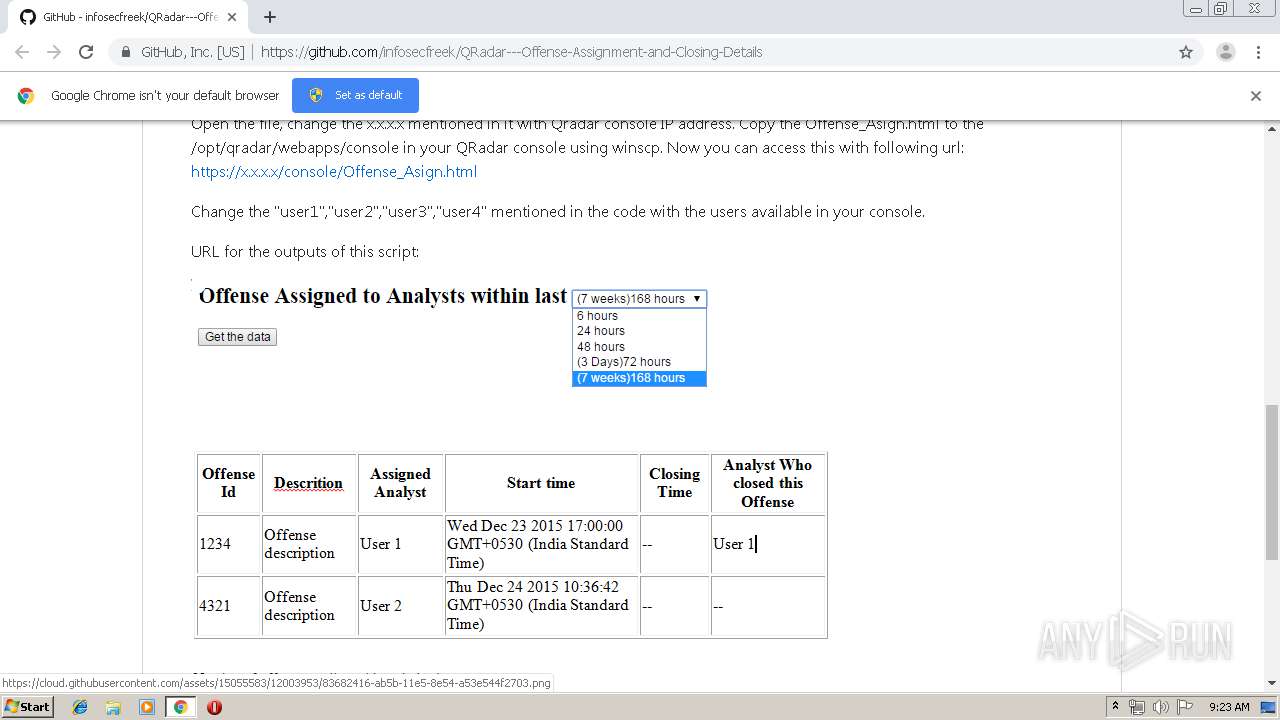Click the 'Offense Id' column header
Screen dimensions: 1280x720
tap(229, 483)
